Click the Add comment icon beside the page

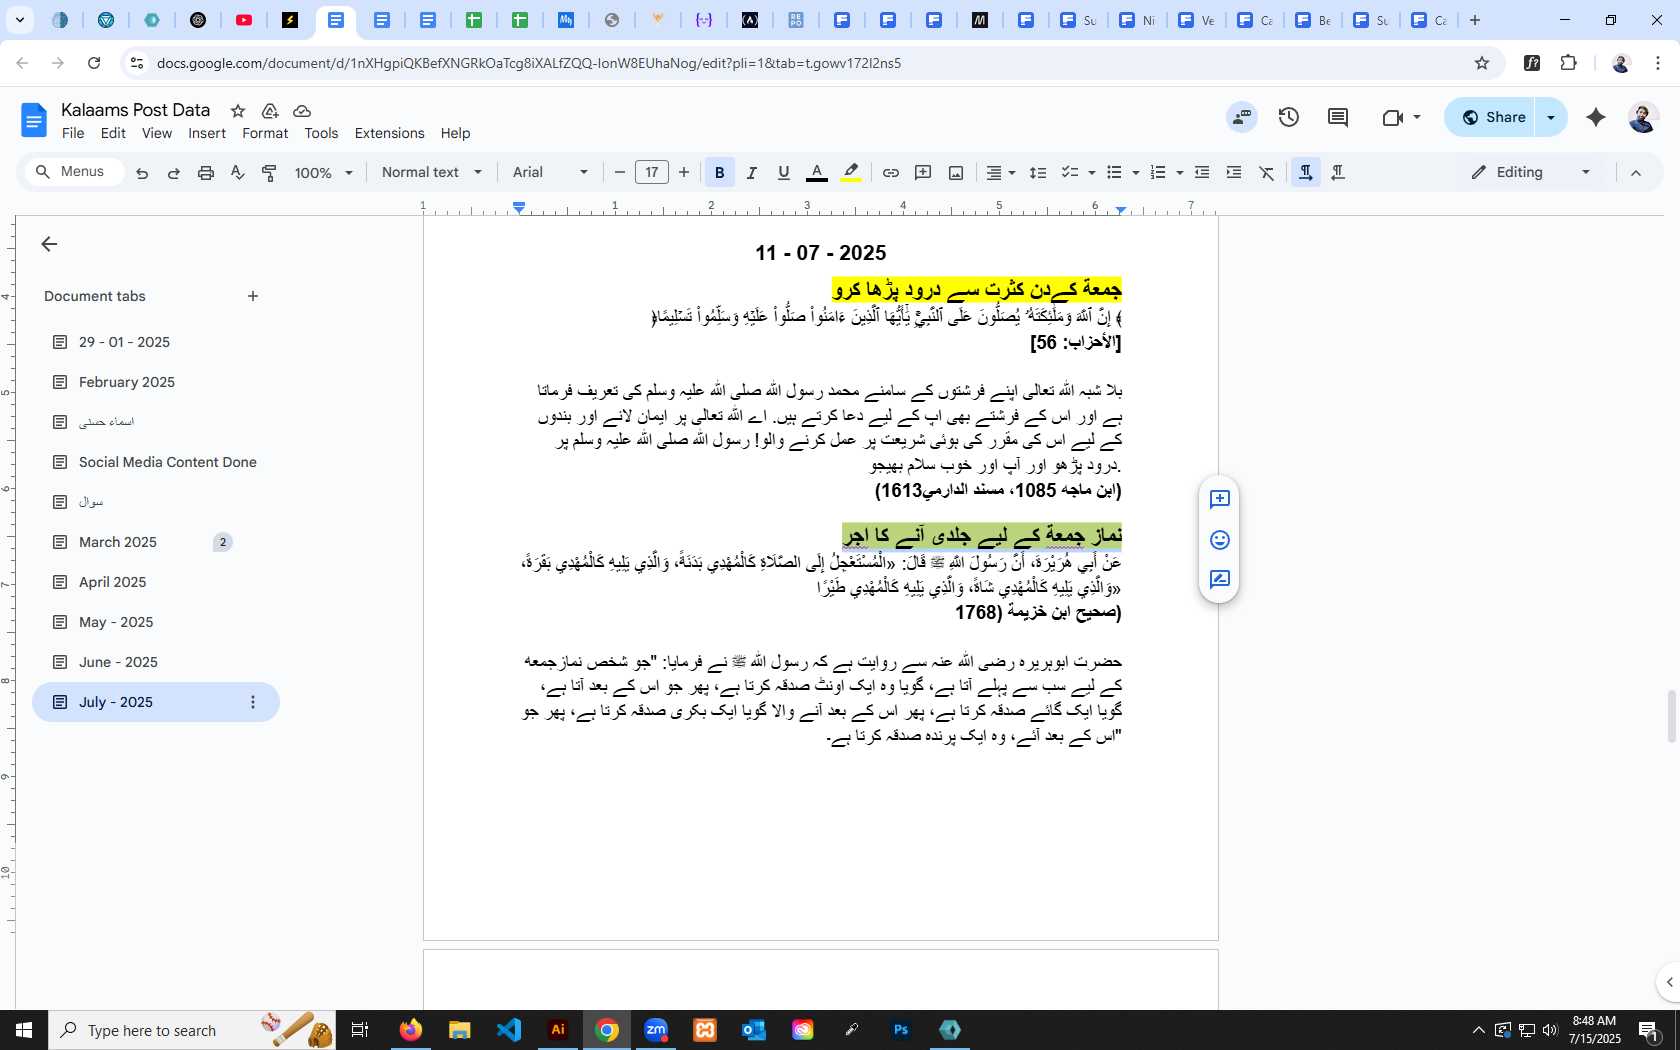pyautogui.click(x=1219, y=499)
